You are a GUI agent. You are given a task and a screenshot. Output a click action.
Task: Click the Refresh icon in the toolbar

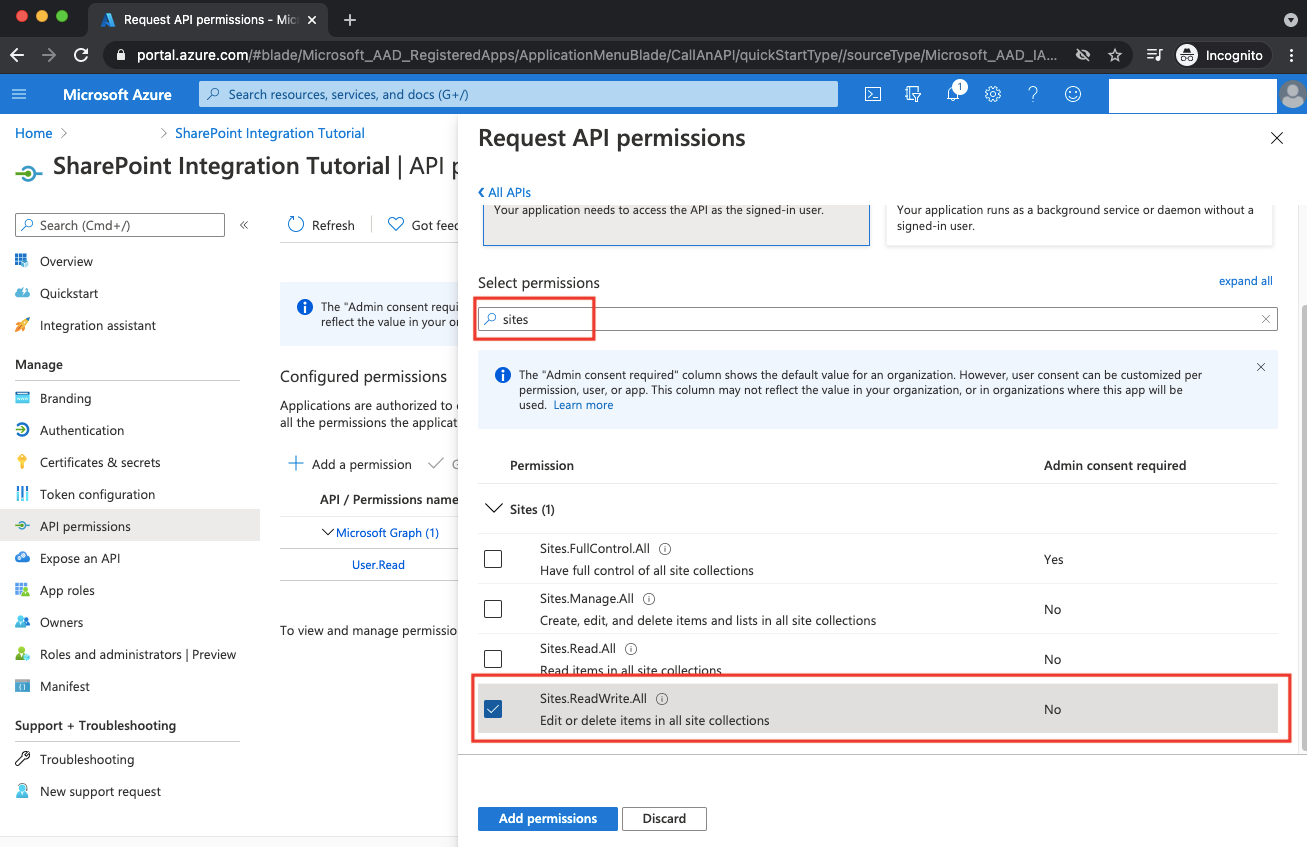[x=296, y=225]
